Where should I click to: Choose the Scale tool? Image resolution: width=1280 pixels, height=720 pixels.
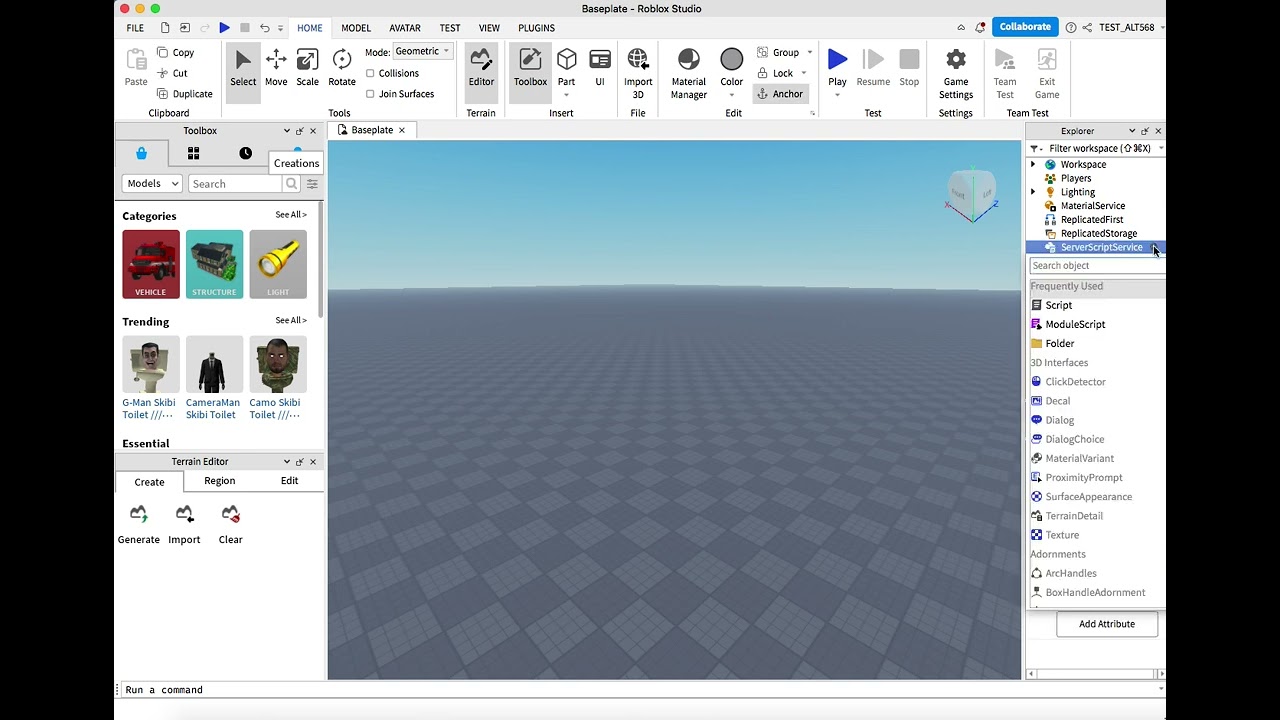tap(307, 68)
